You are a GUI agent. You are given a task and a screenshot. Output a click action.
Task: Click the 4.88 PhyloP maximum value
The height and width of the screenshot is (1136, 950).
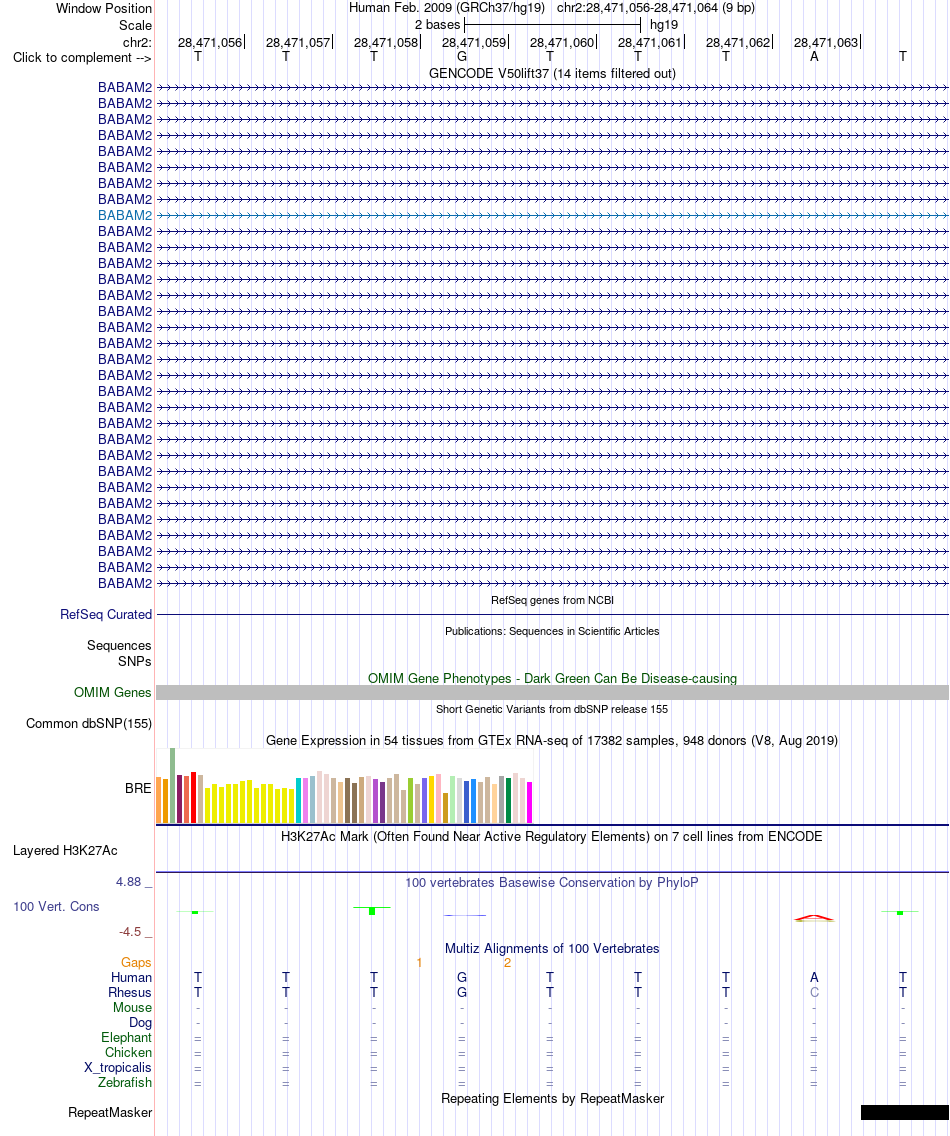pyautogui.click(x=128, y=882)
